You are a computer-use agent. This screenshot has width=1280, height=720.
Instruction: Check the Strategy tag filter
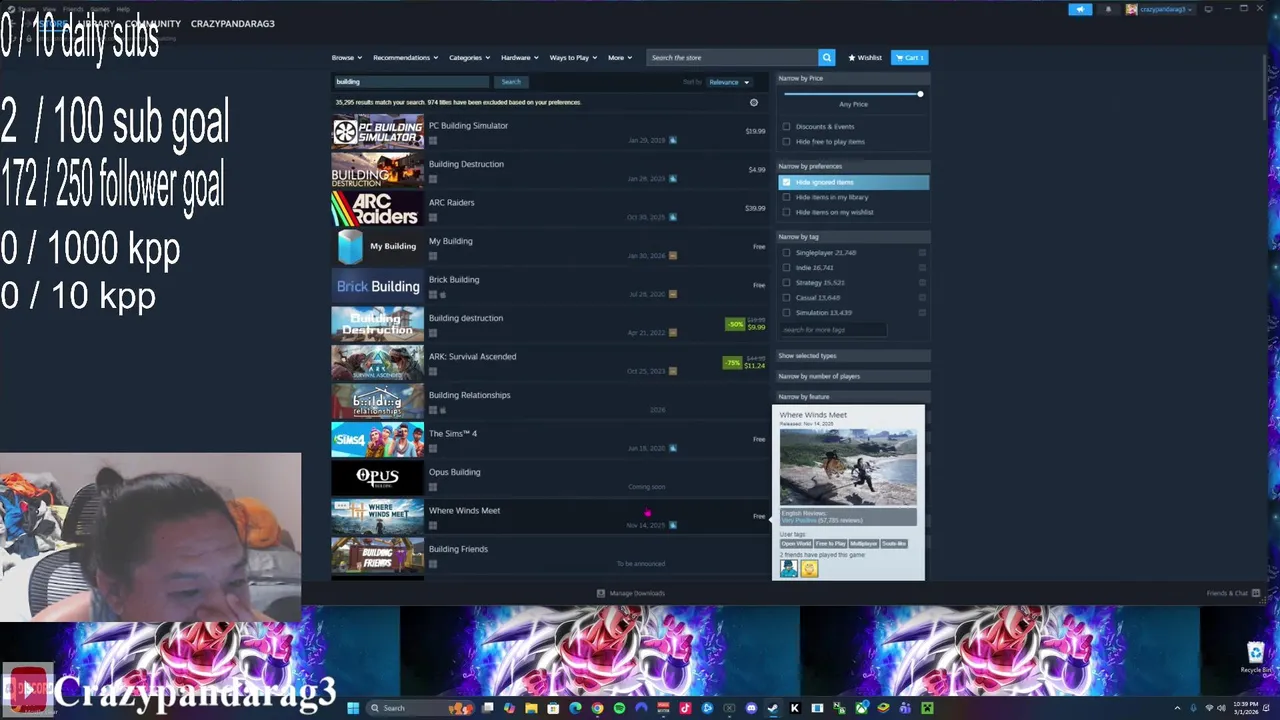point(786,283)
